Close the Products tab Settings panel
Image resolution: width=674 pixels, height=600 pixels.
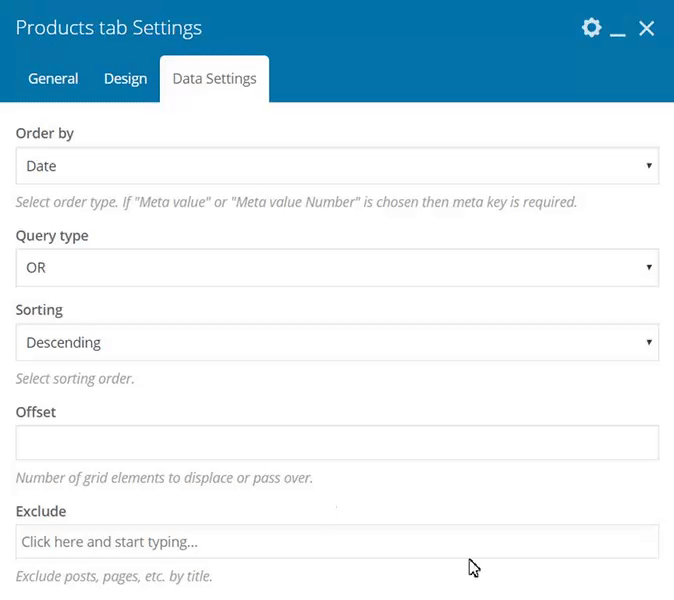[647, 28]
